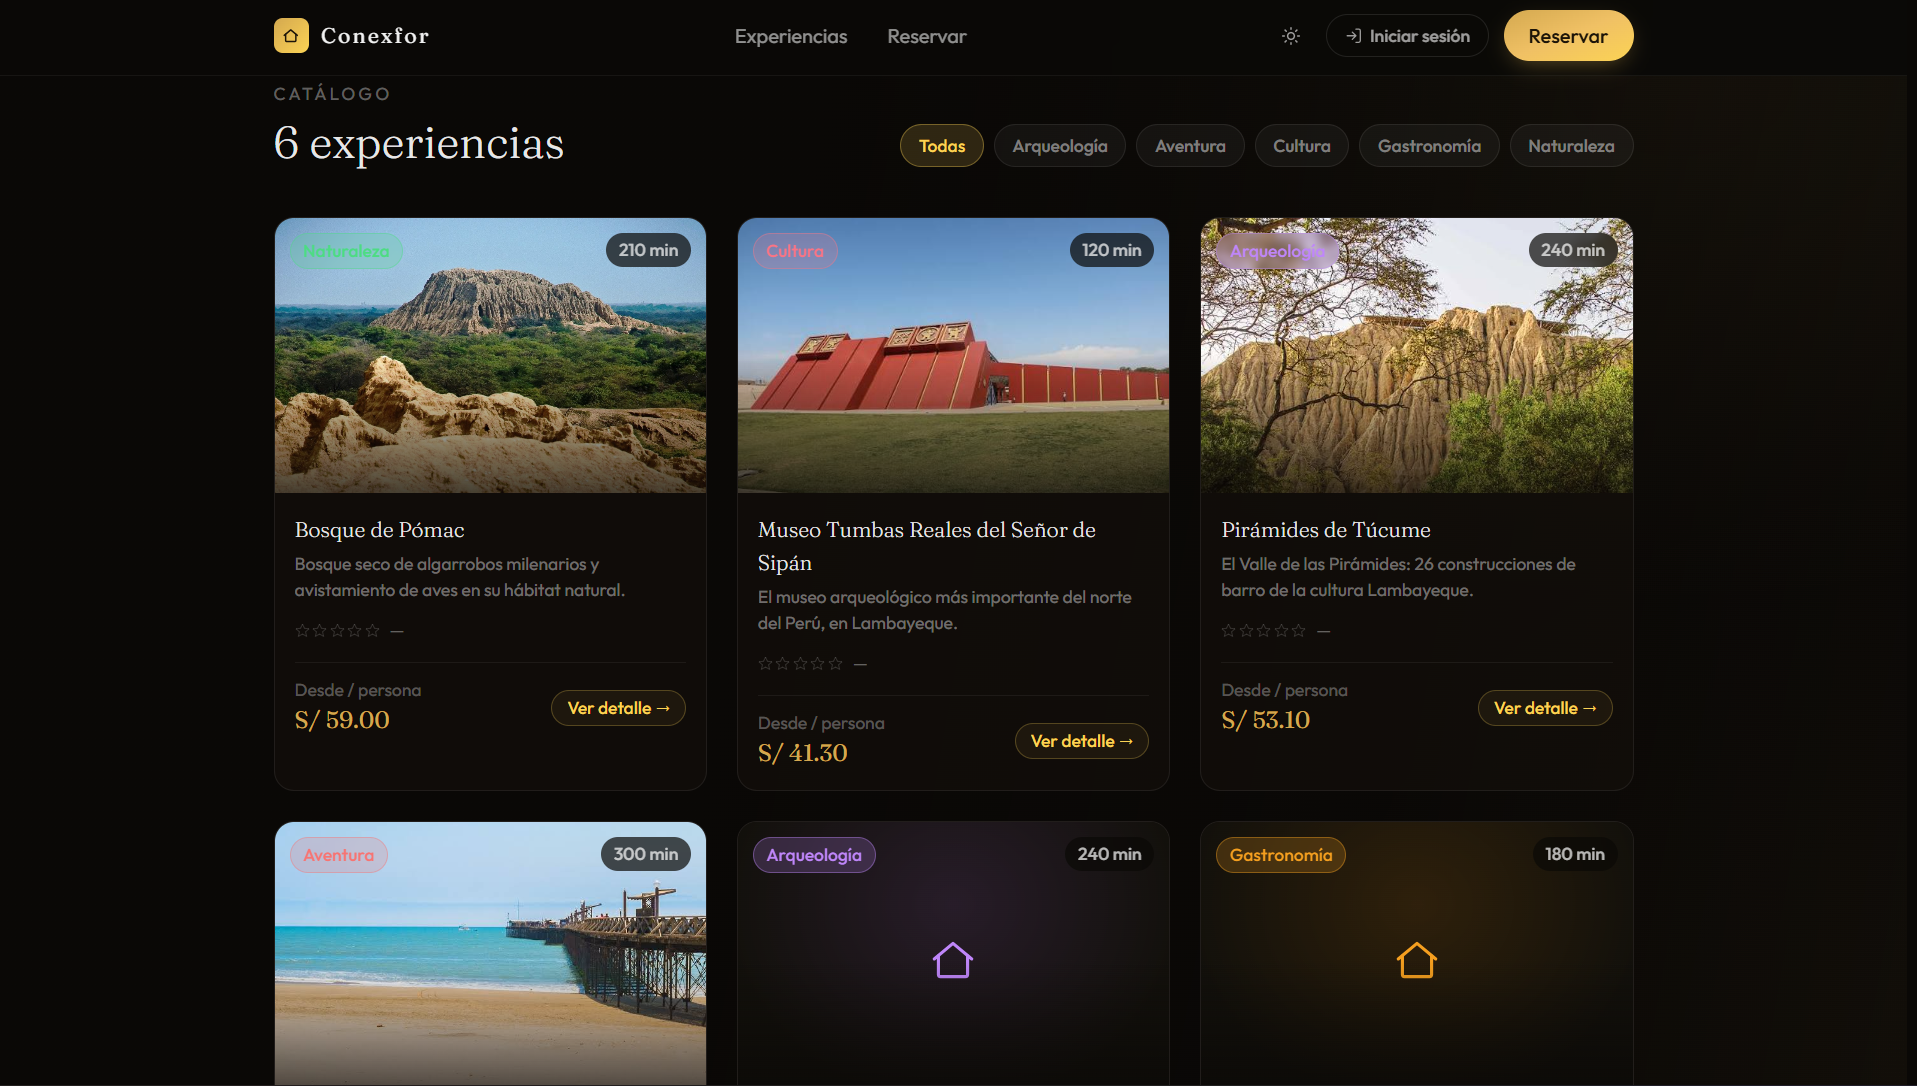Image resolution: width=1917 pixels, height=1086 pixels.
Task: Click the star rating on Bosque de Pómac
Action: 338,631
